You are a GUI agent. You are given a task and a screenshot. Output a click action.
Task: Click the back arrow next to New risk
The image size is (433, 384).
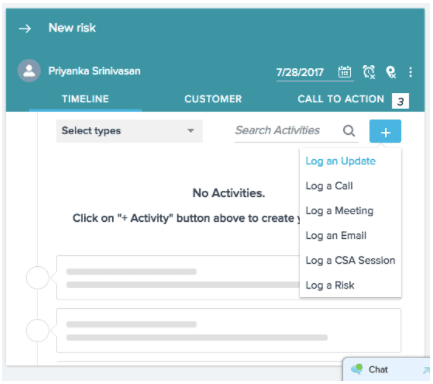click(x=25, y=29)
